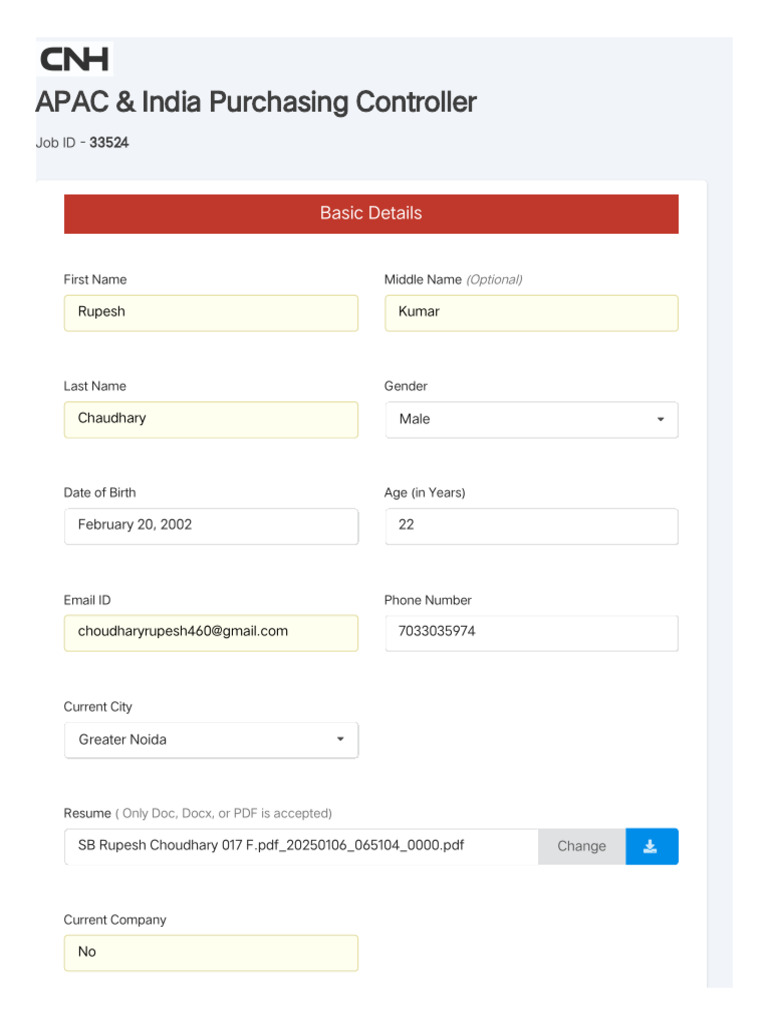Click the Phone Number label
768x1024 pixels.
(x=428, y=600)
